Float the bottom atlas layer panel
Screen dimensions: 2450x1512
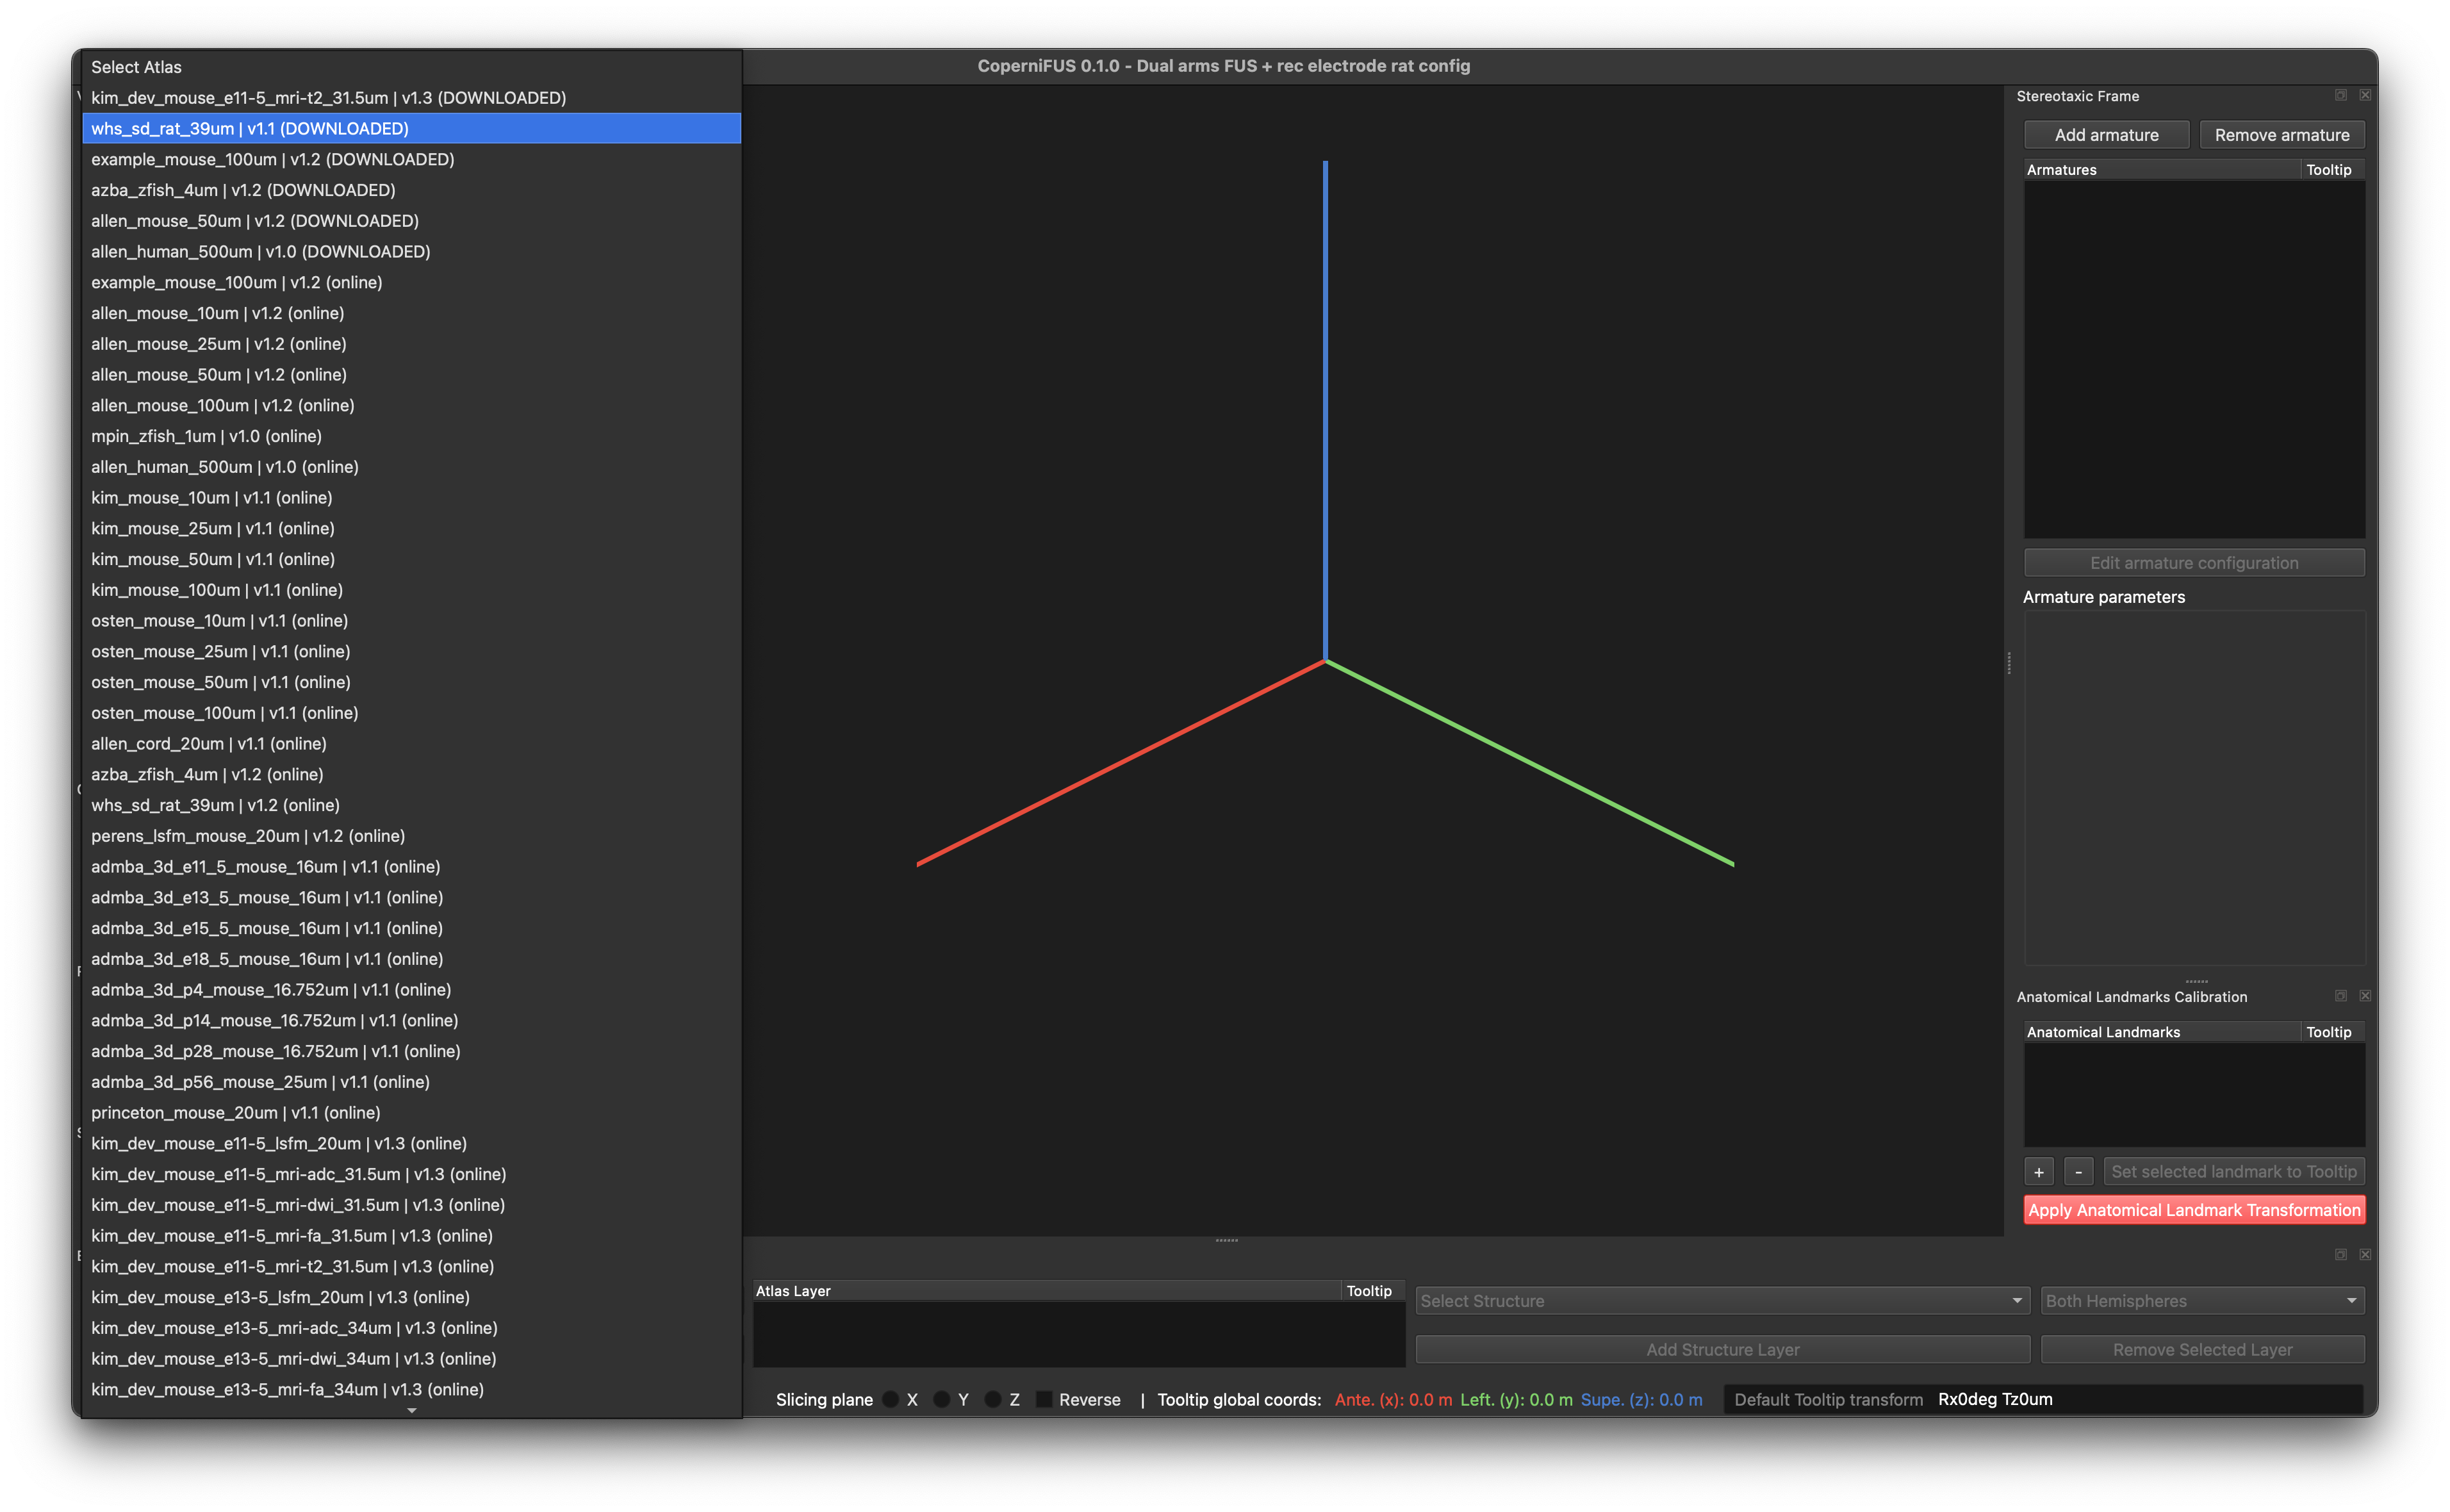pos(2340,1254)
